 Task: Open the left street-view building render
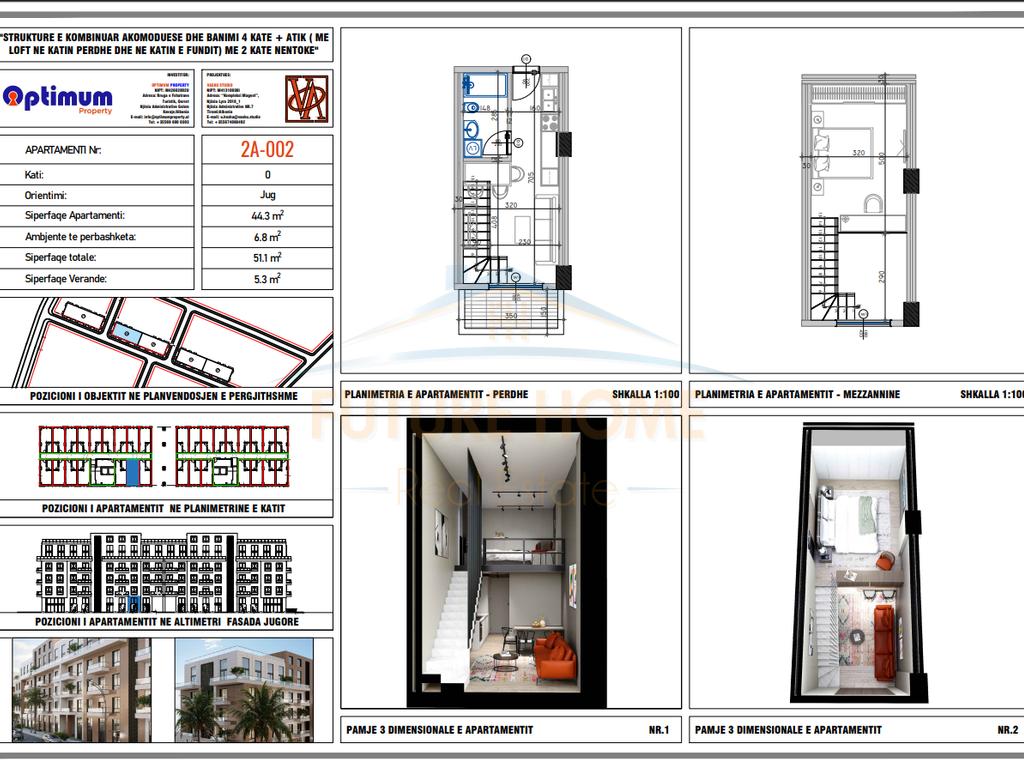[82, 689]
